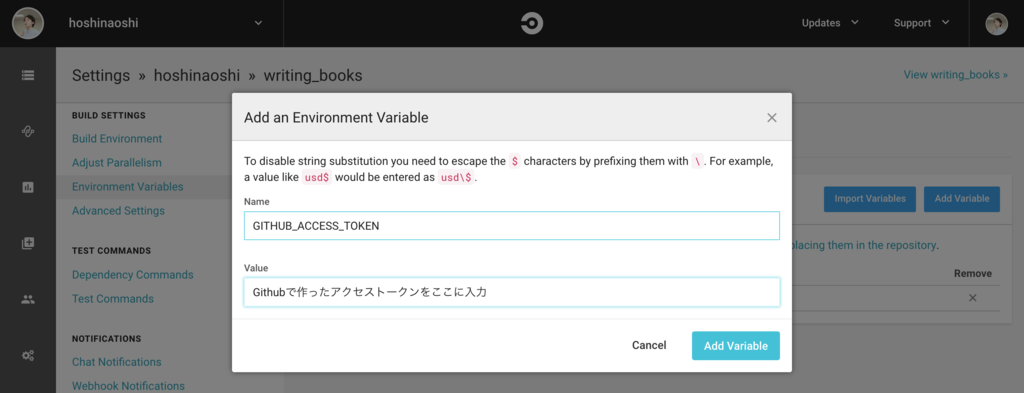Focus the Name field with GITHUB_ACCESS_TOKEN
The width and height of the screenshot is (1024, 393).
(x=512, y=226)
